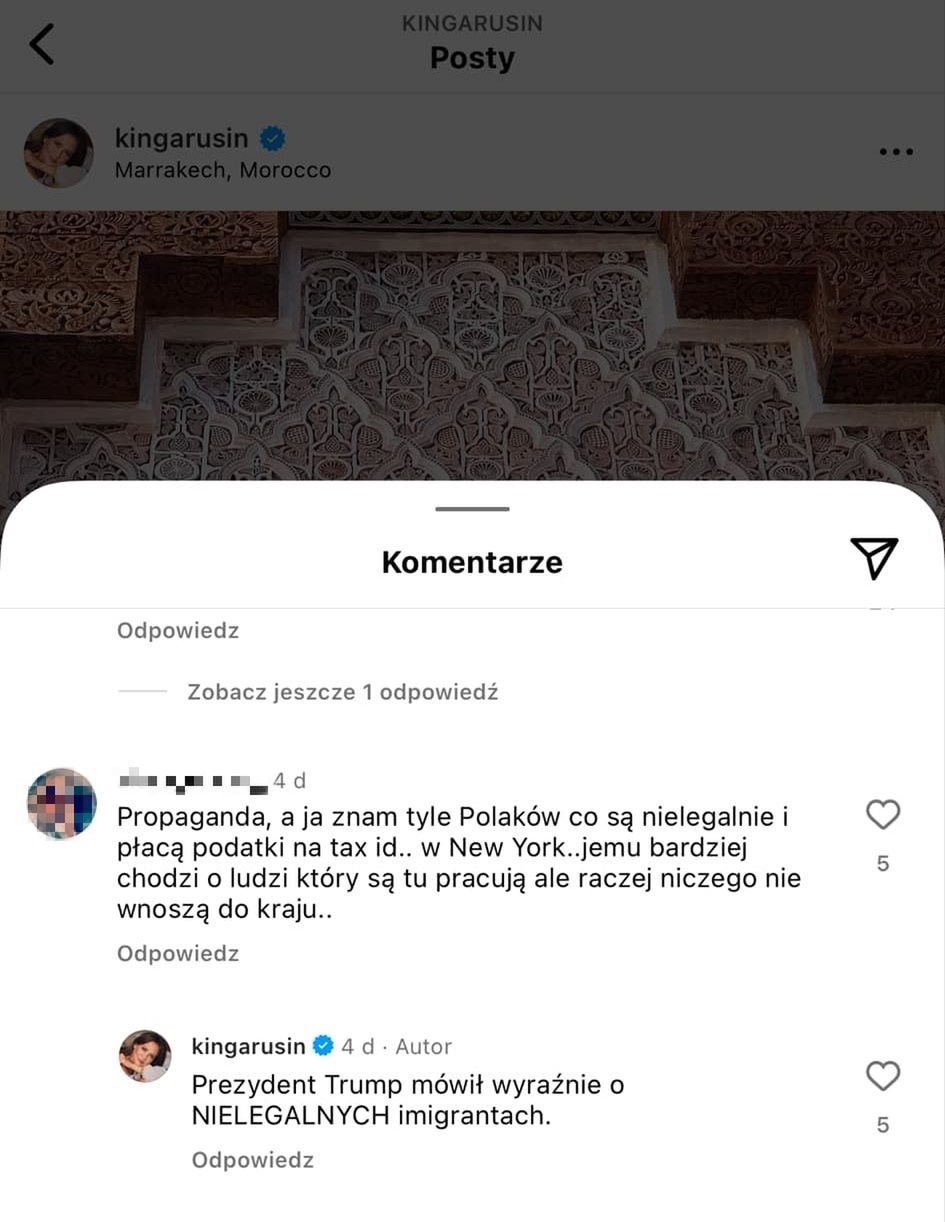945x1222 pixels.
Task: Grab the comments sheet drag handle
Action: point(472,509)
